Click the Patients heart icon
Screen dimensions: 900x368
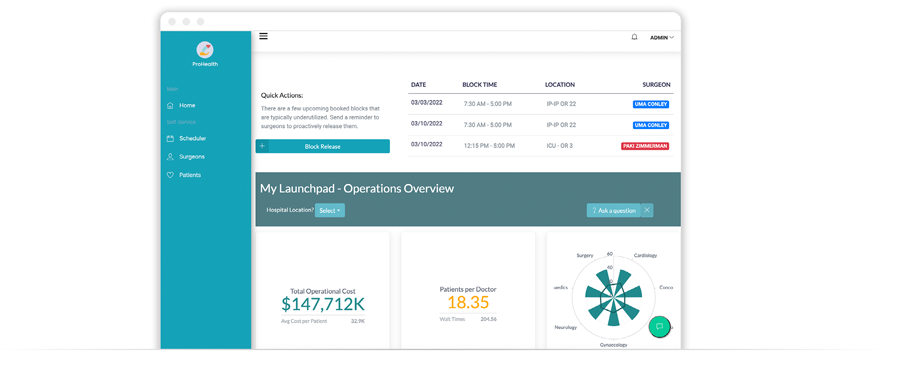pos(170,175)
